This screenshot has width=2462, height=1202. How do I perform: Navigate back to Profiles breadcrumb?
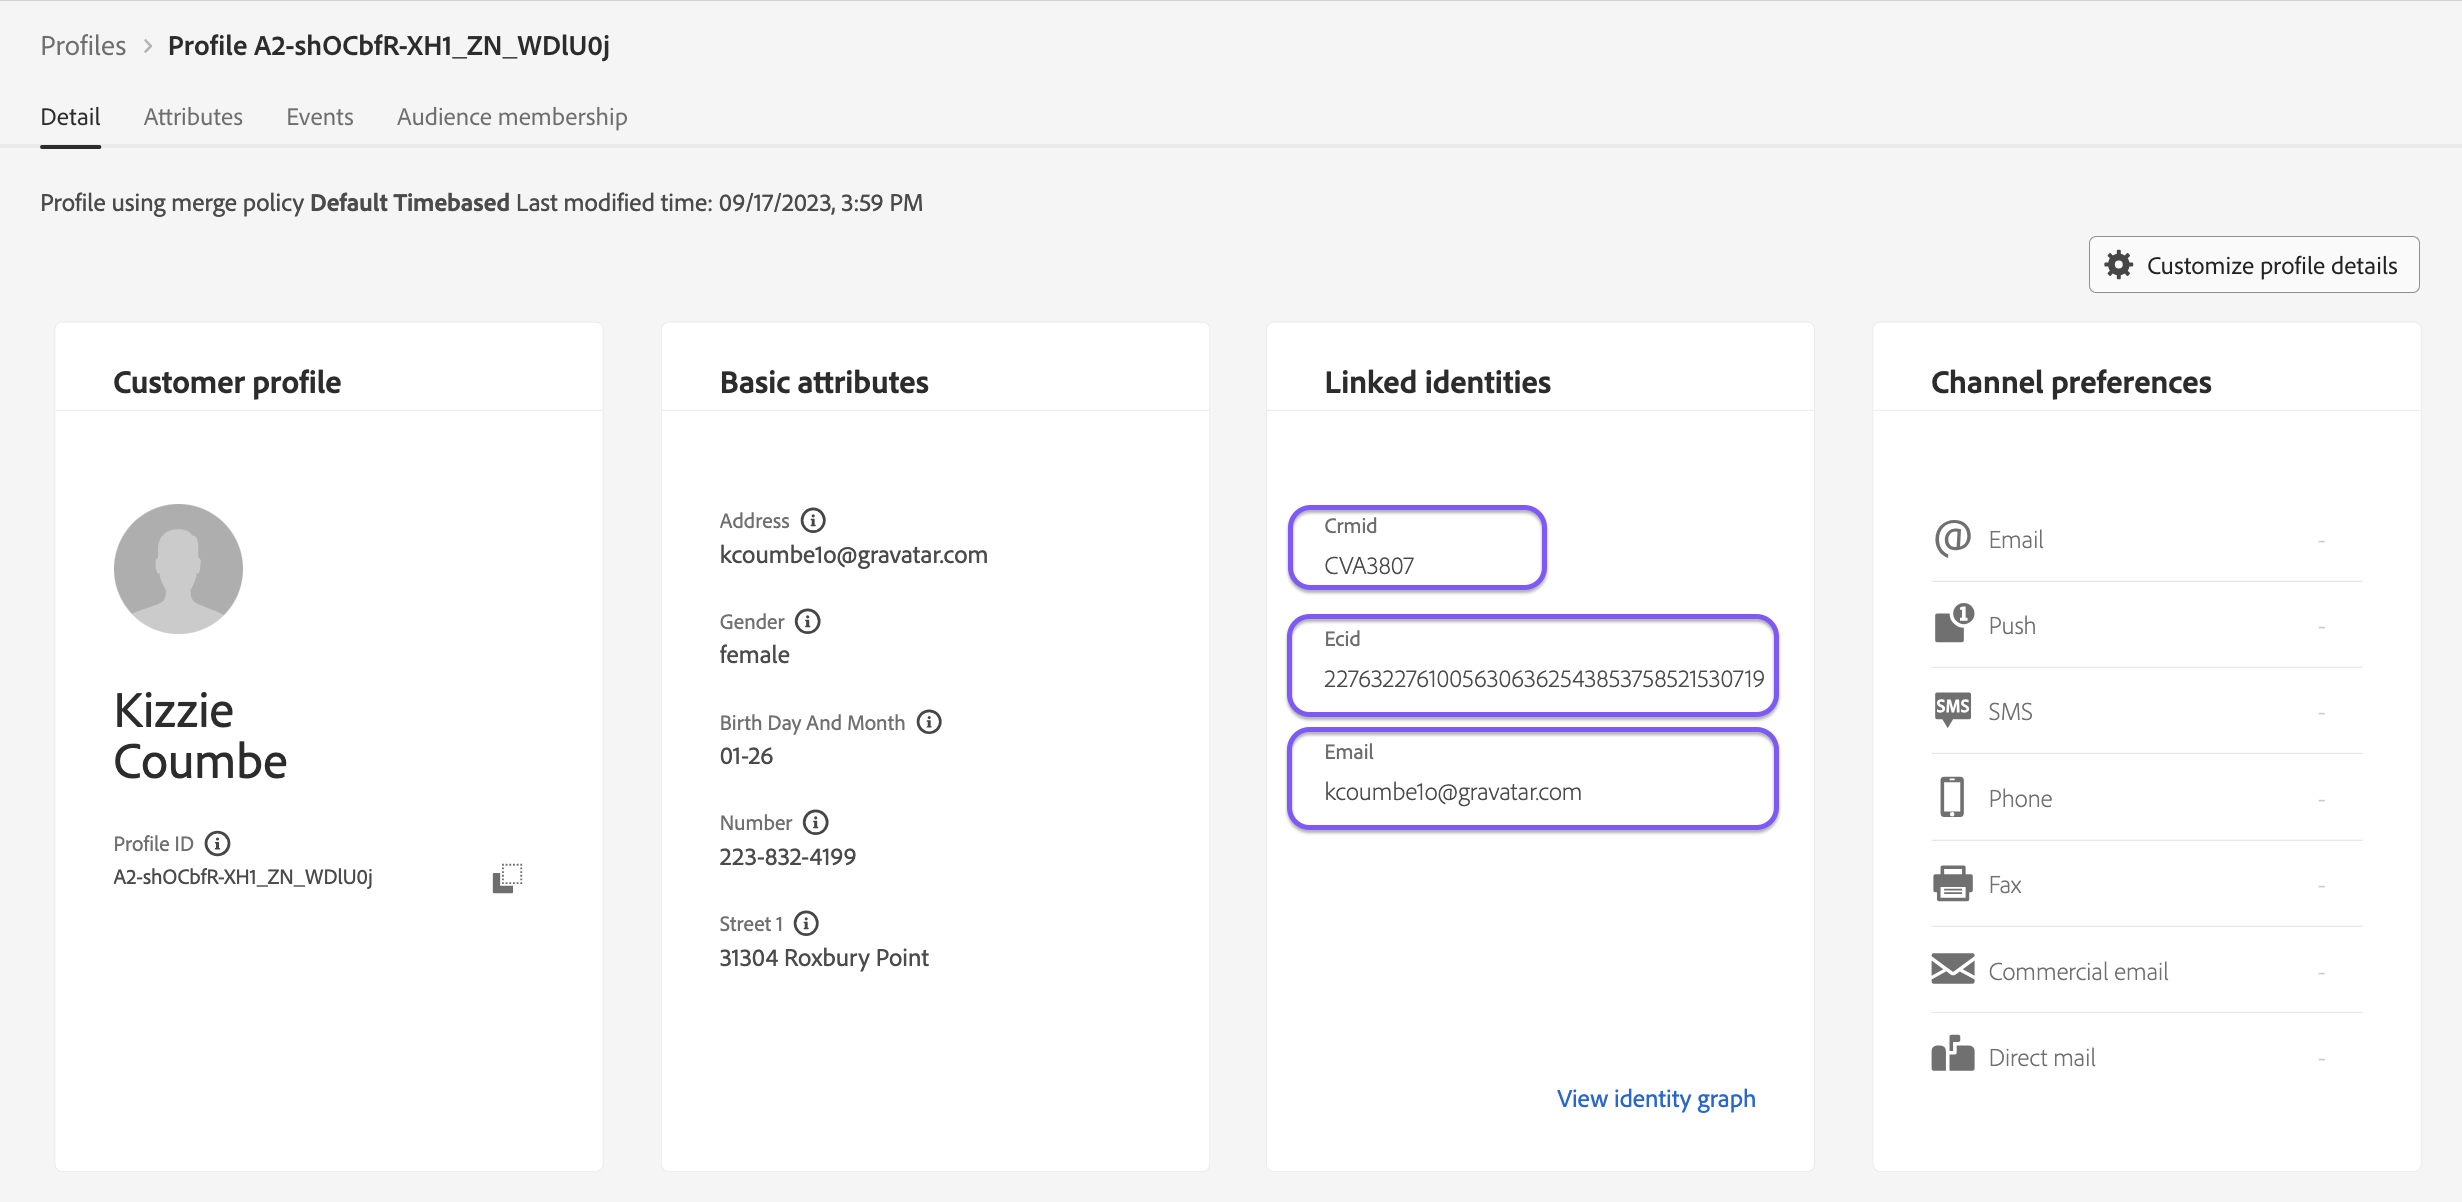coord(83,46)
